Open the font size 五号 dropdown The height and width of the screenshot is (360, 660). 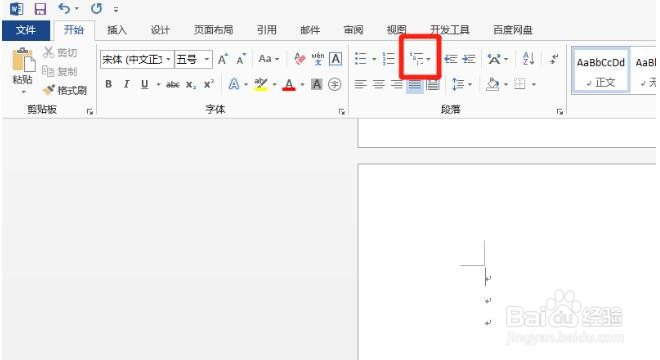[x=207, y=59]
